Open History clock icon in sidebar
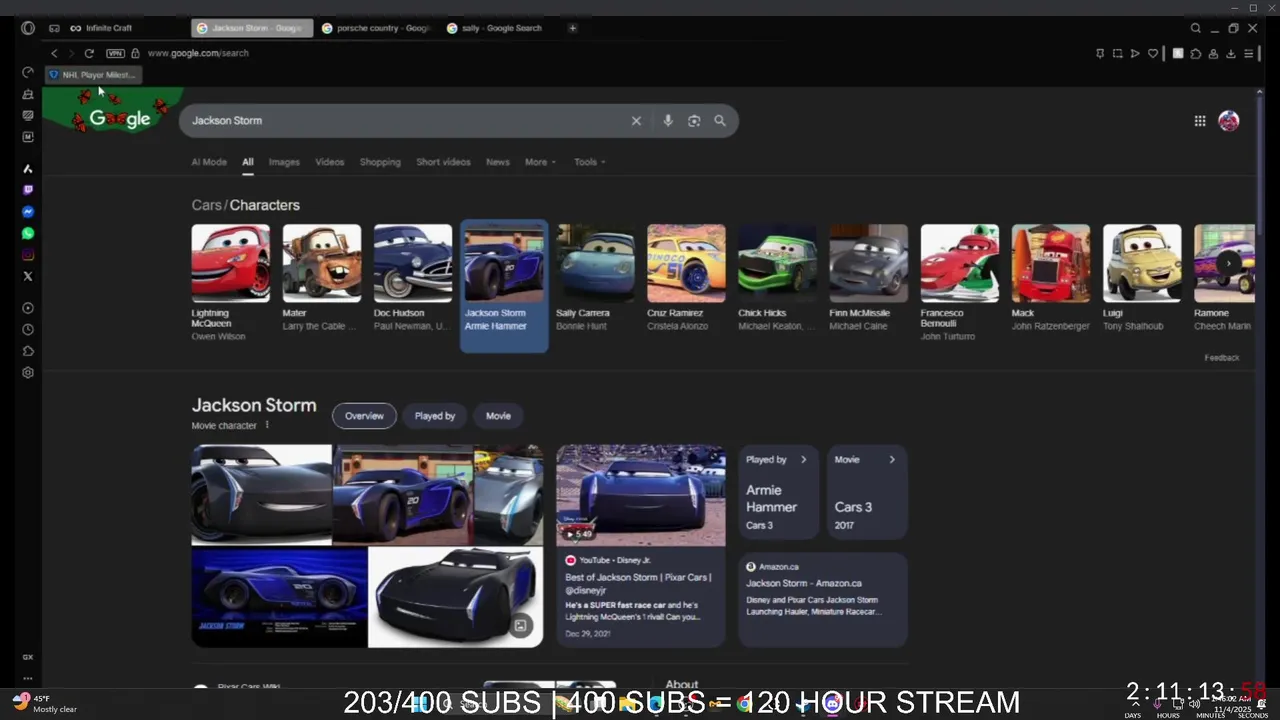1280x720 pixels. pyautogui.click(x=28, y=329)
